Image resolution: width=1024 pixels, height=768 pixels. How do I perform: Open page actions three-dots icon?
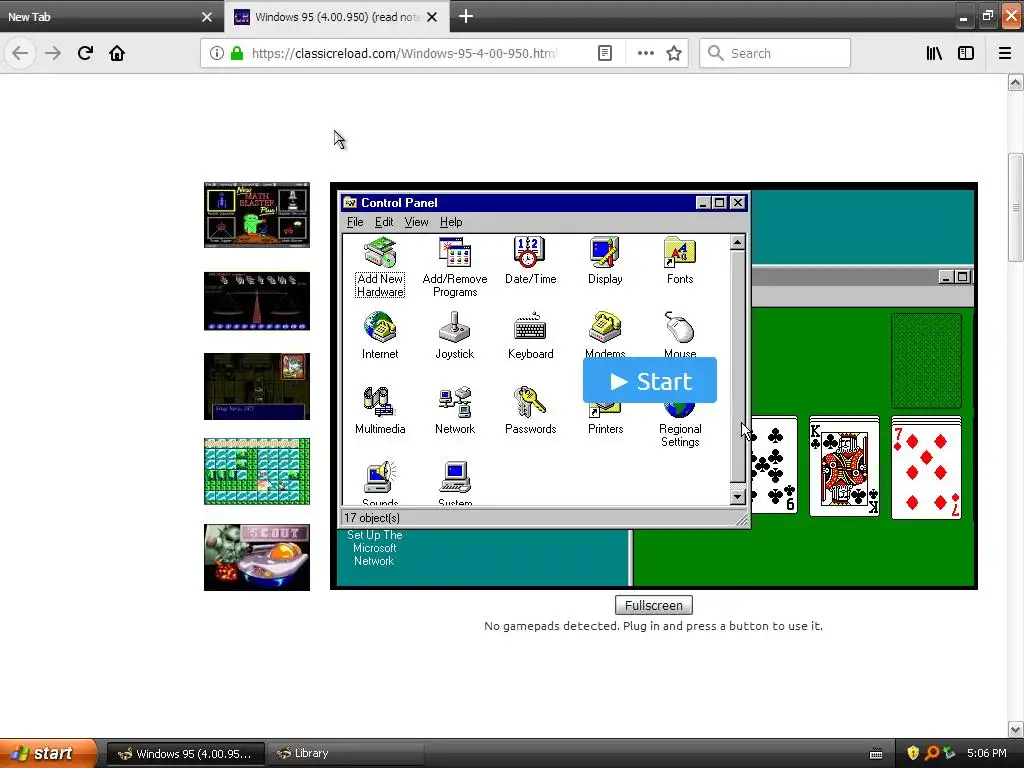pyautogui.click(x=645, y=53)
